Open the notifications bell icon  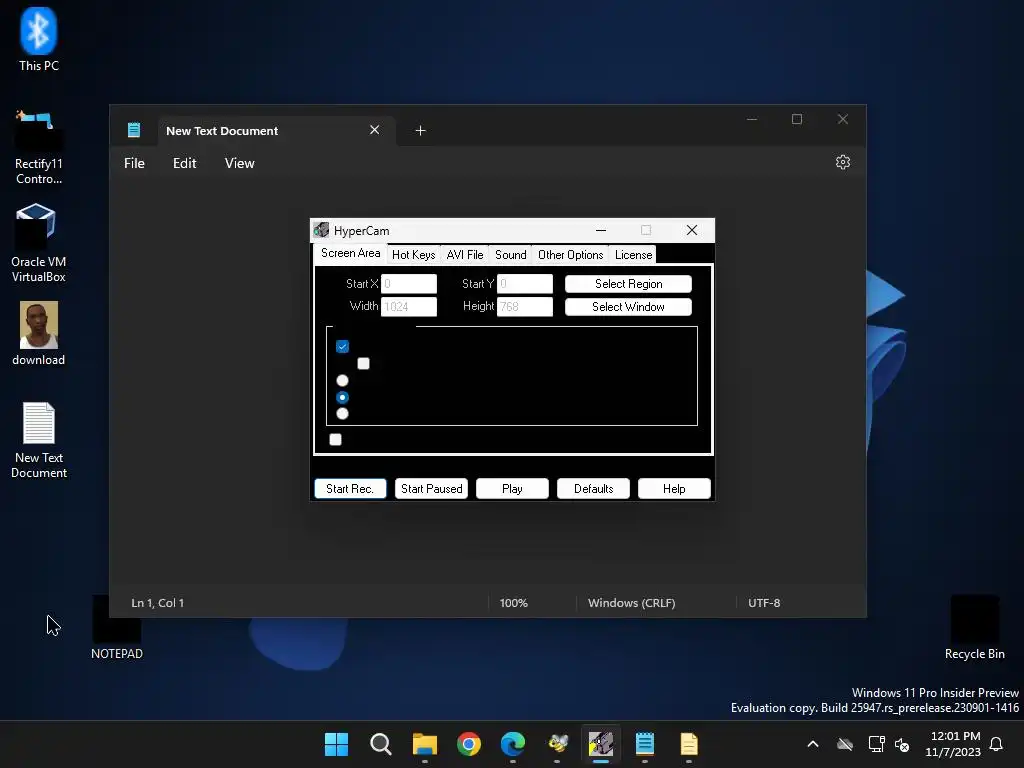point(996,744)
